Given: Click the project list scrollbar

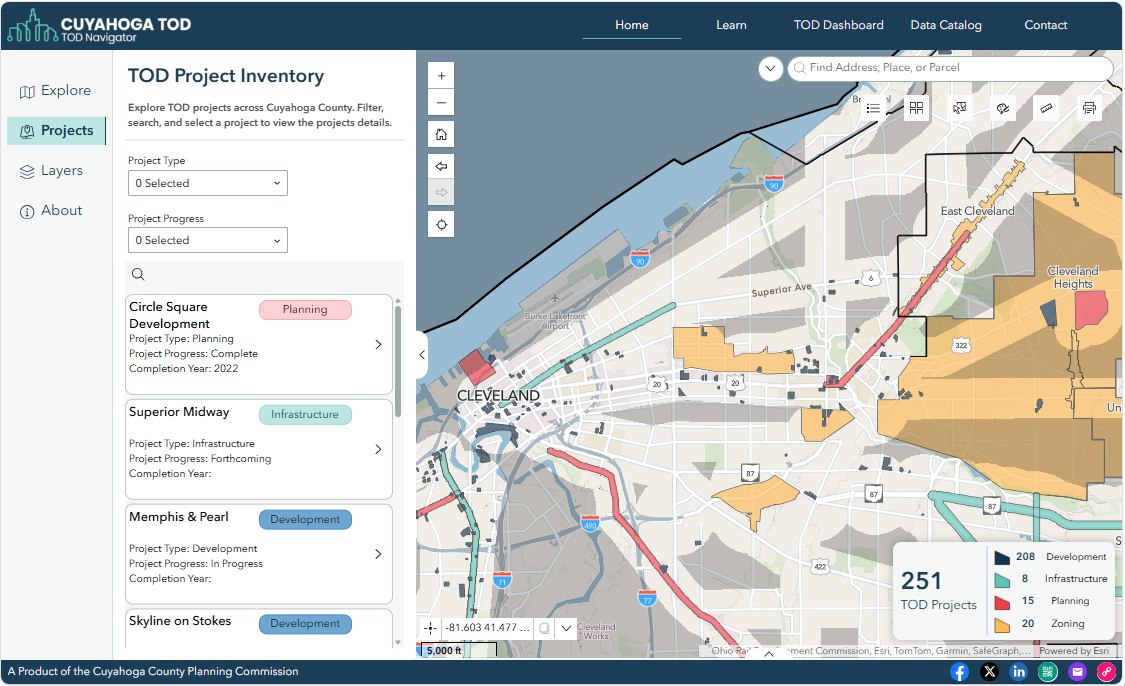Looking at the screenshot, I should click(397, 362).
